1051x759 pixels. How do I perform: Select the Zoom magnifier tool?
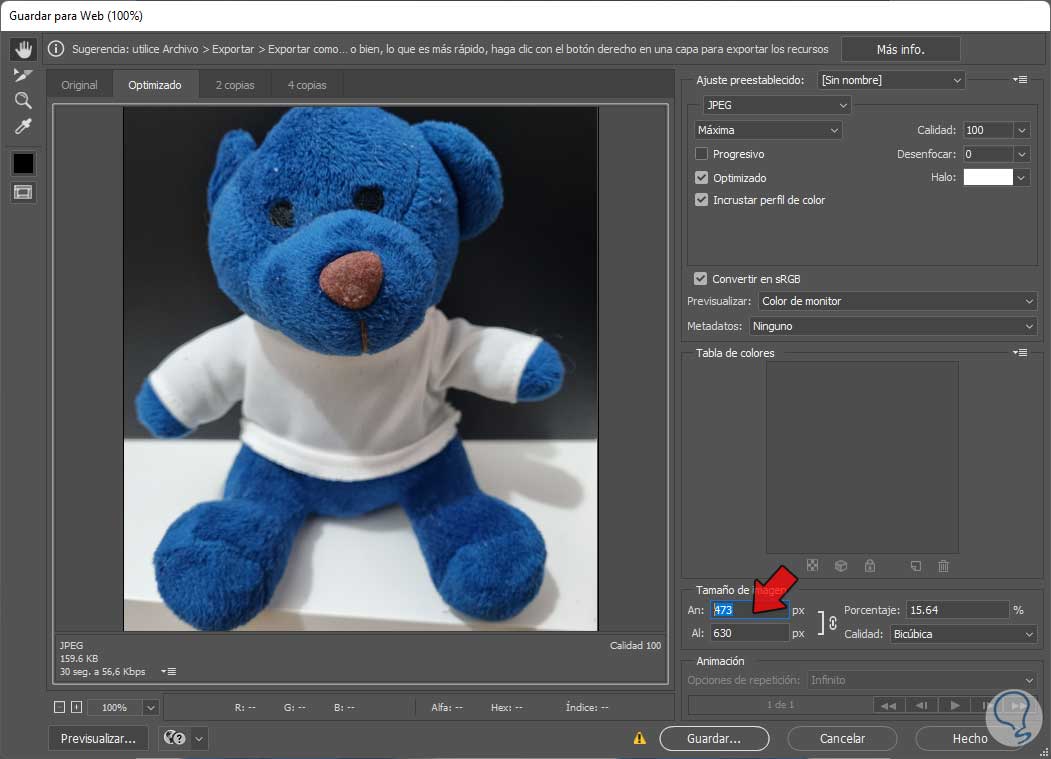[23, 100]
